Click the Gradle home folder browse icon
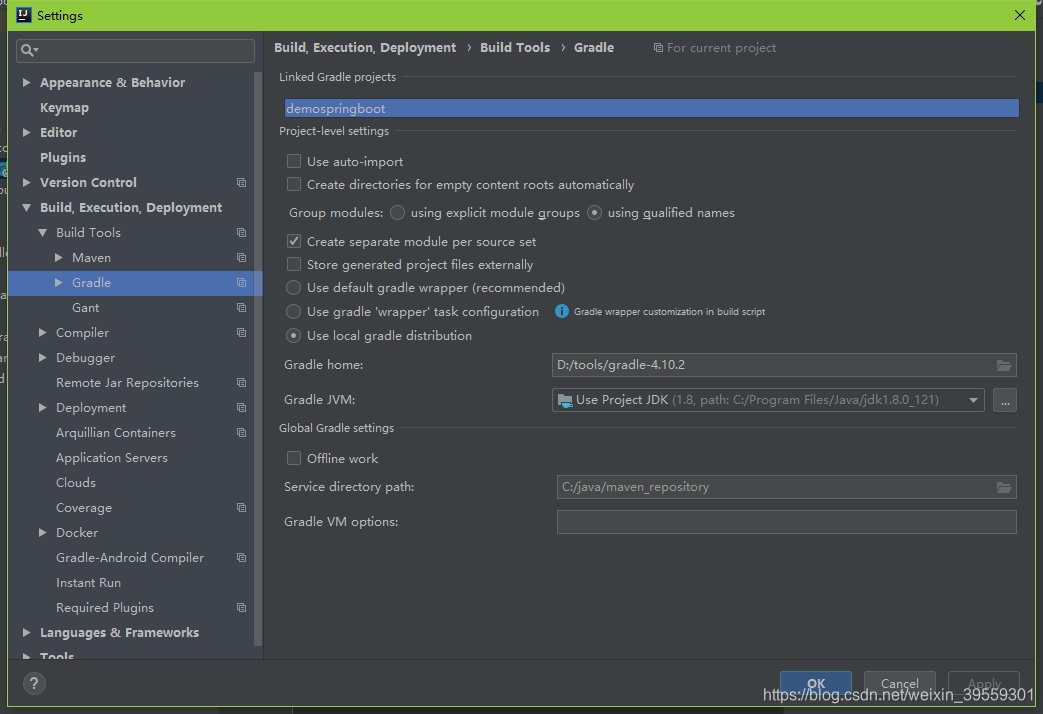The image size is (1043, 714). click(1004, 365)
